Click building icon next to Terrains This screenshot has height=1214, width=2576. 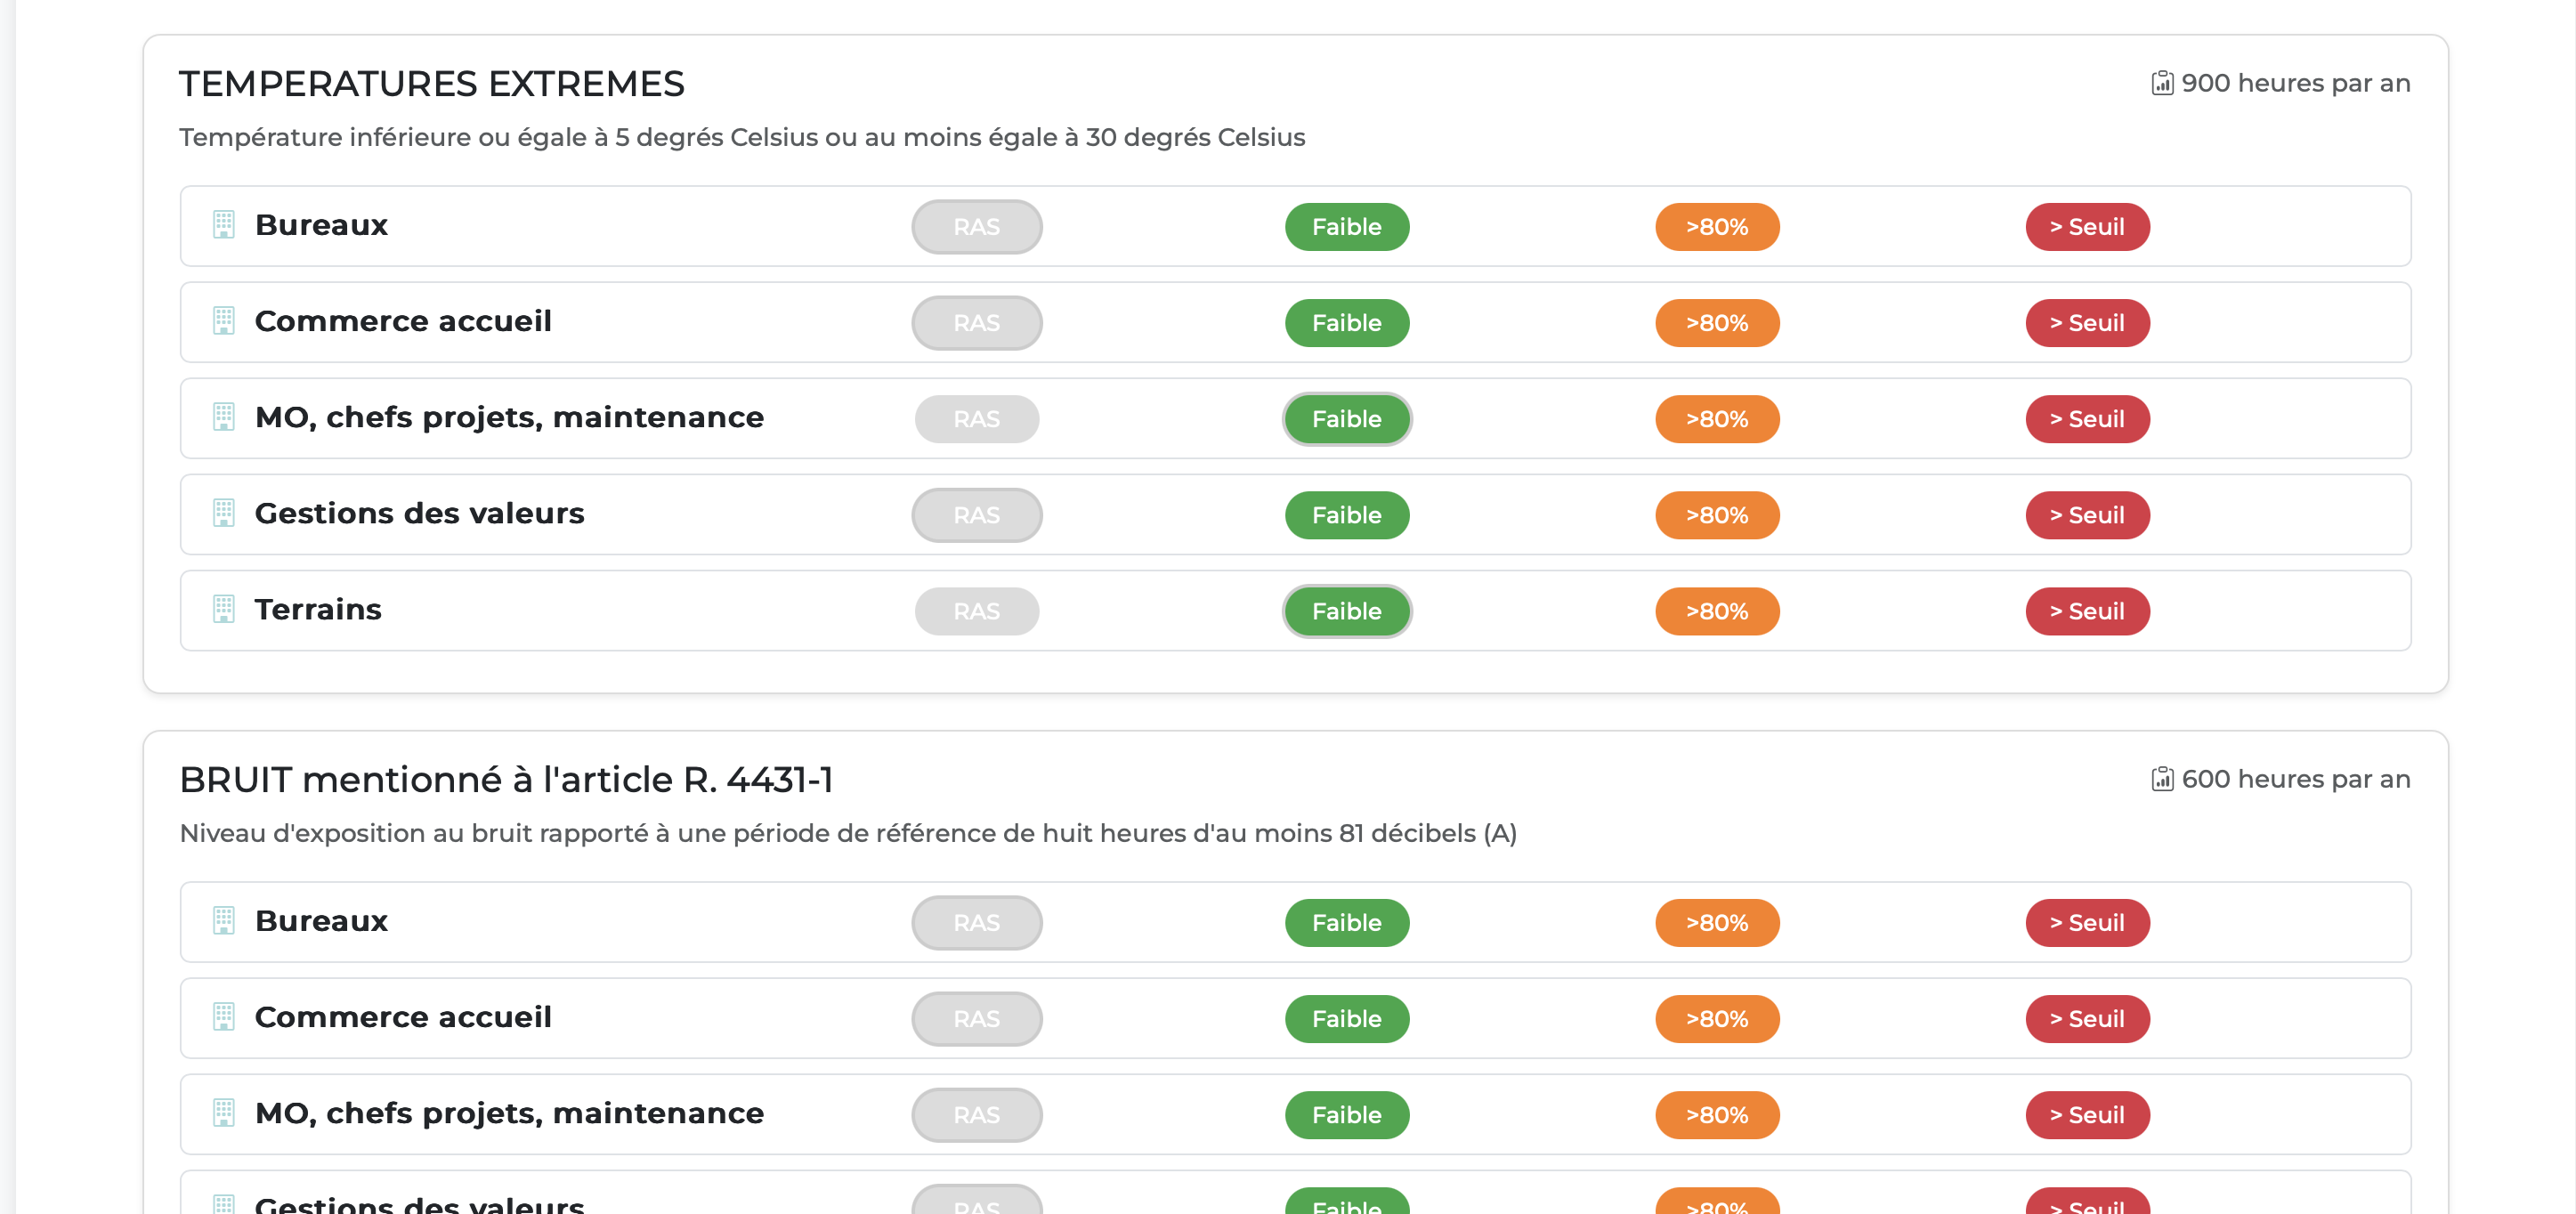coord(224,609)
